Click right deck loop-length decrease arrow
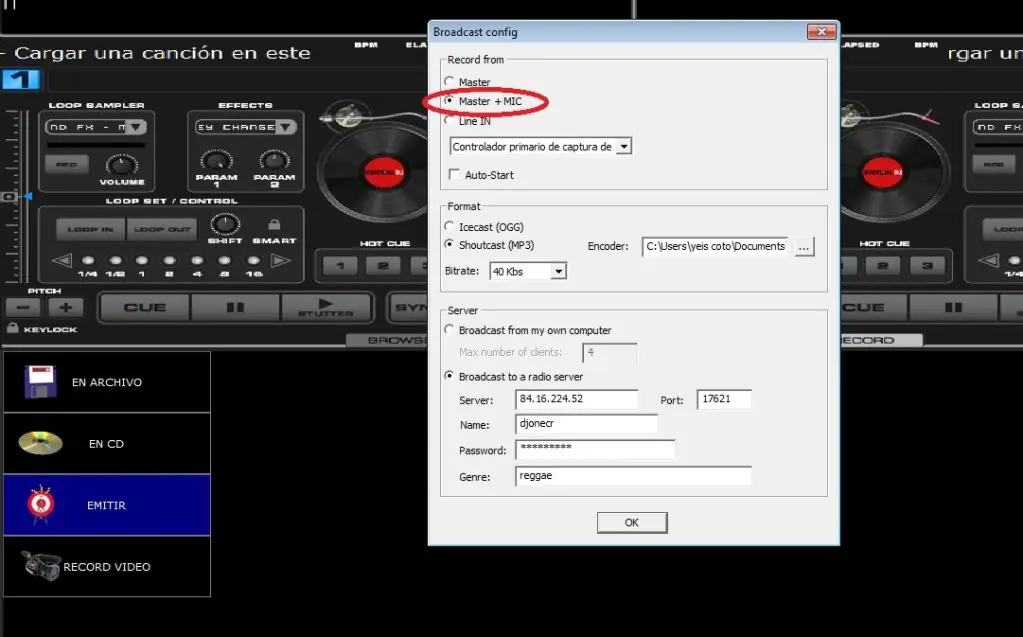This screenshot has width=1023, height=637. click(x=988, y=260)
